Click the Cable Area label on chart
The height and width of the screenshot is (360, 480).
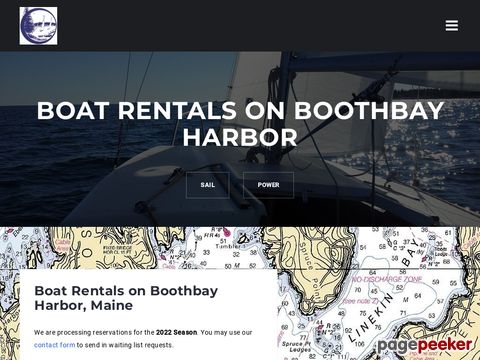click(x=62, y=245)
